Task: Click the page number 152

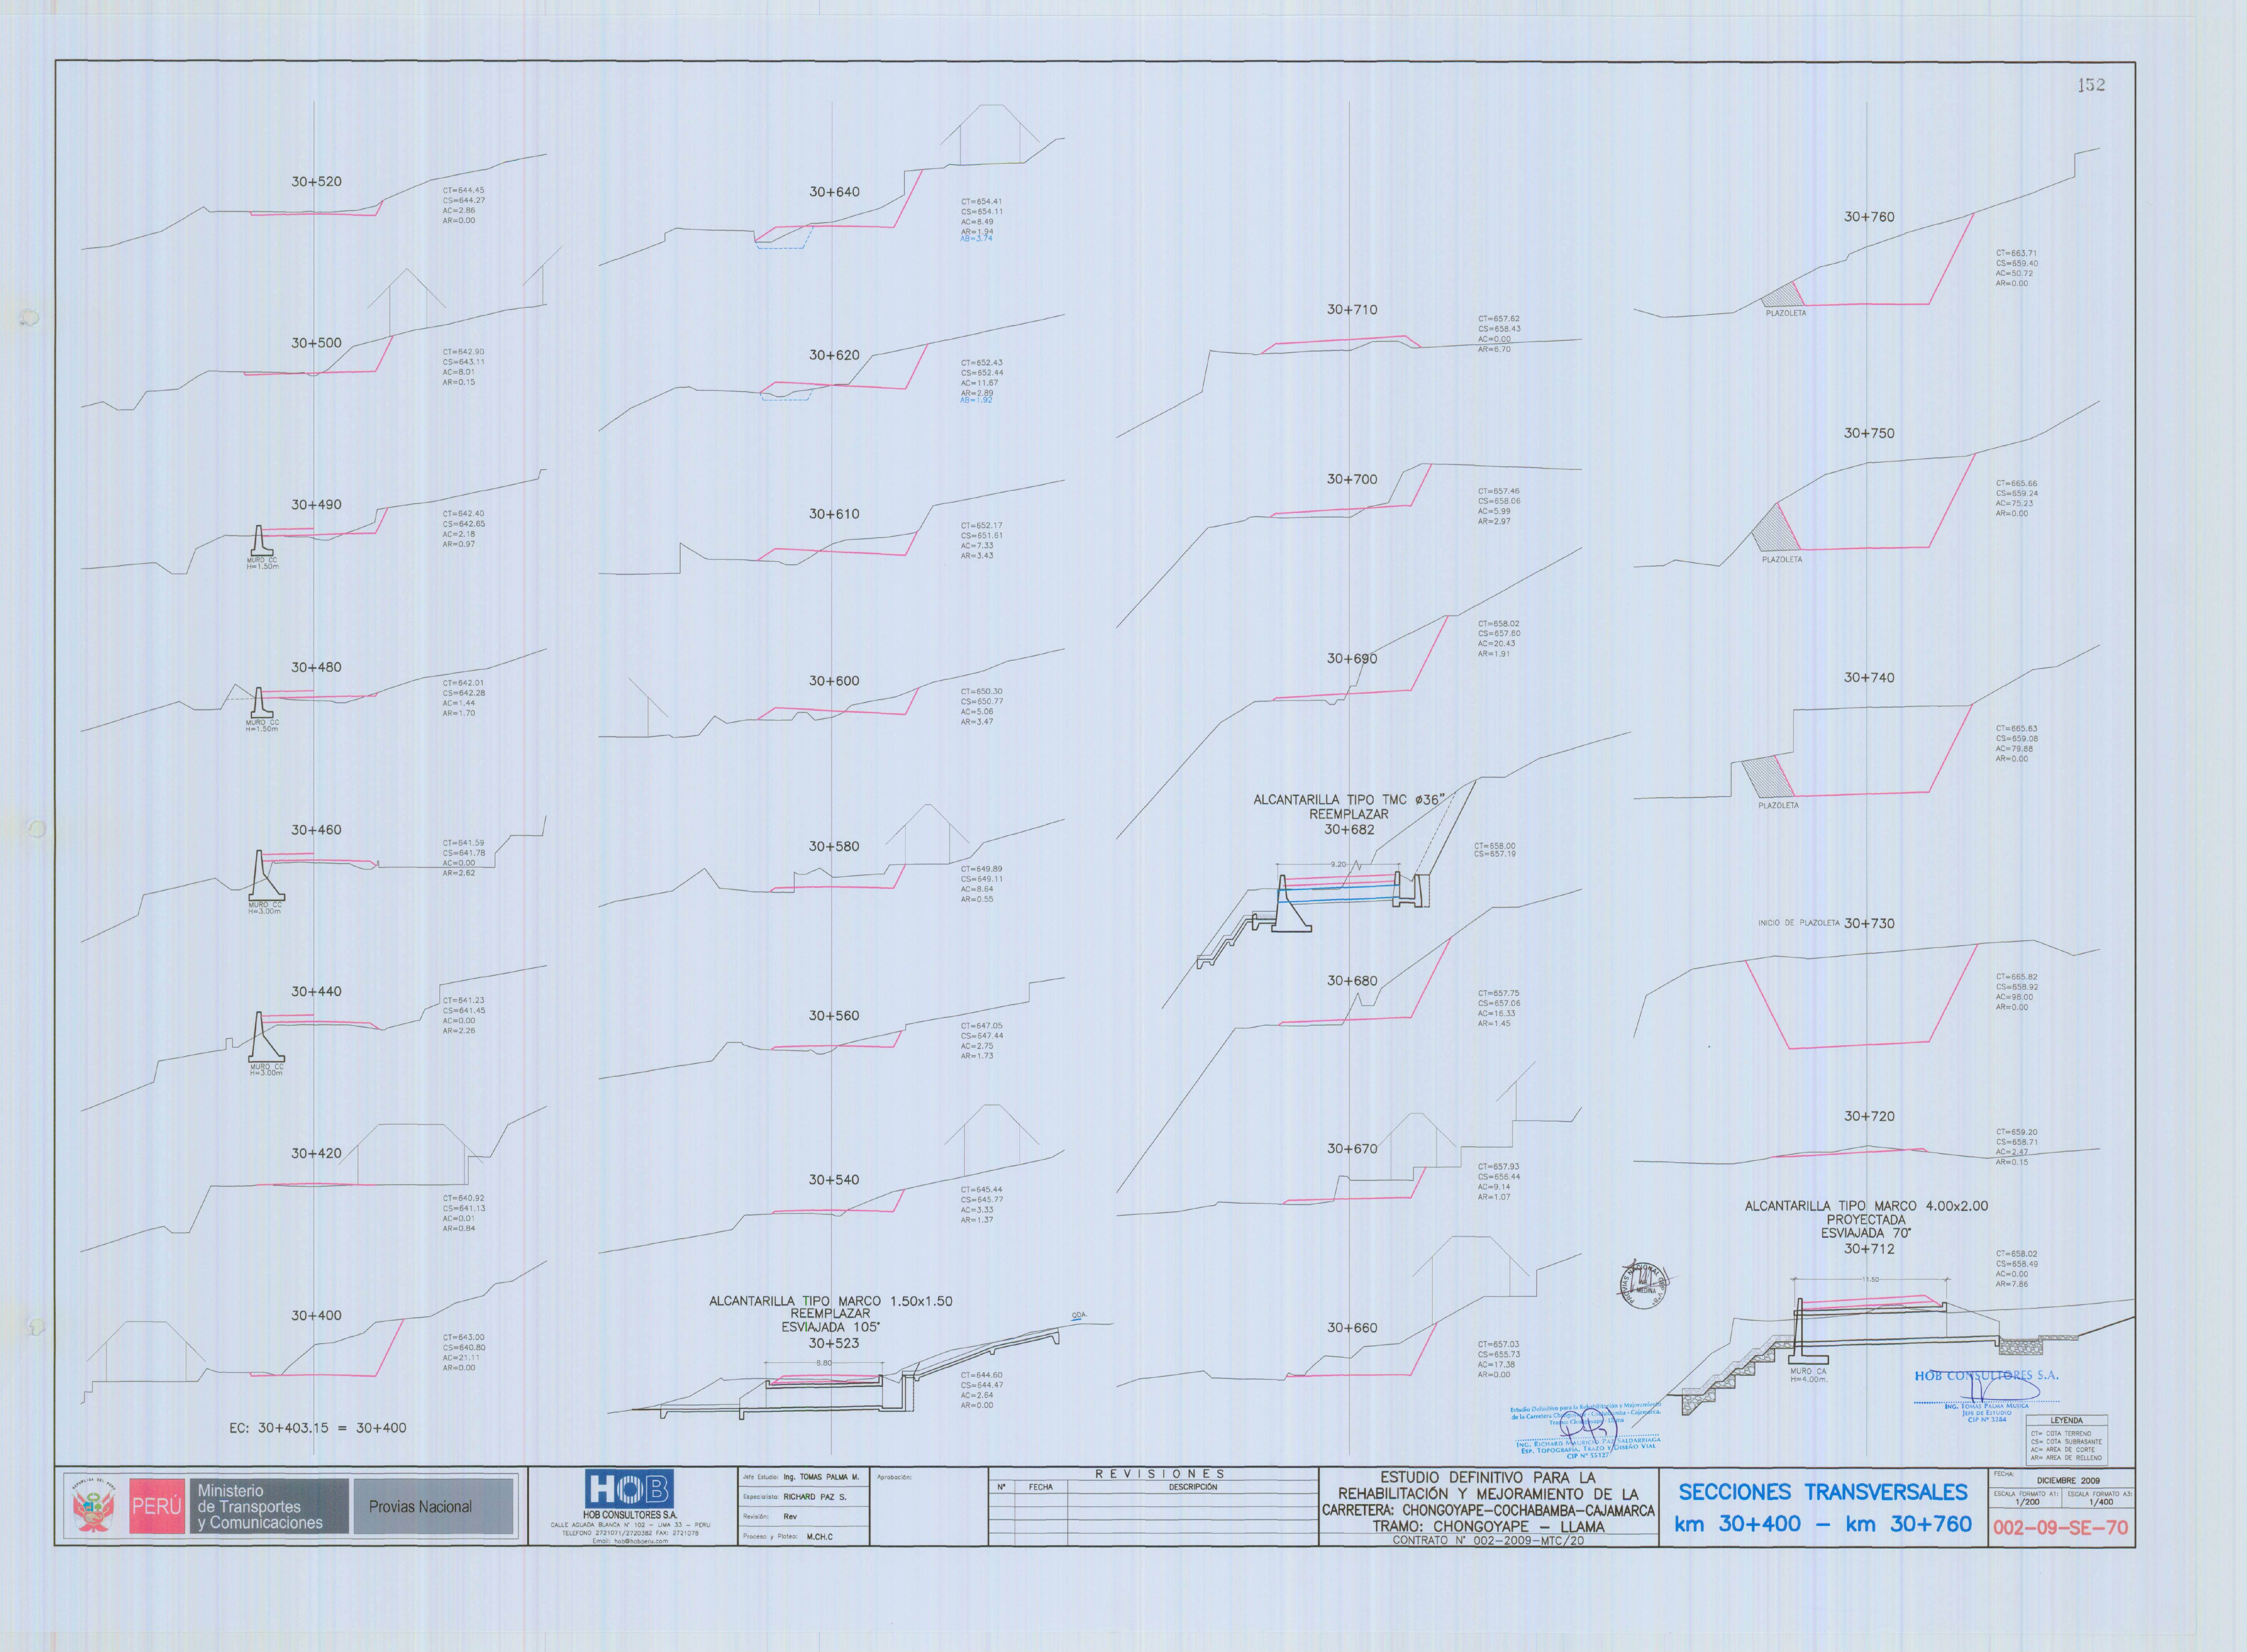Action: point(2091,85)
